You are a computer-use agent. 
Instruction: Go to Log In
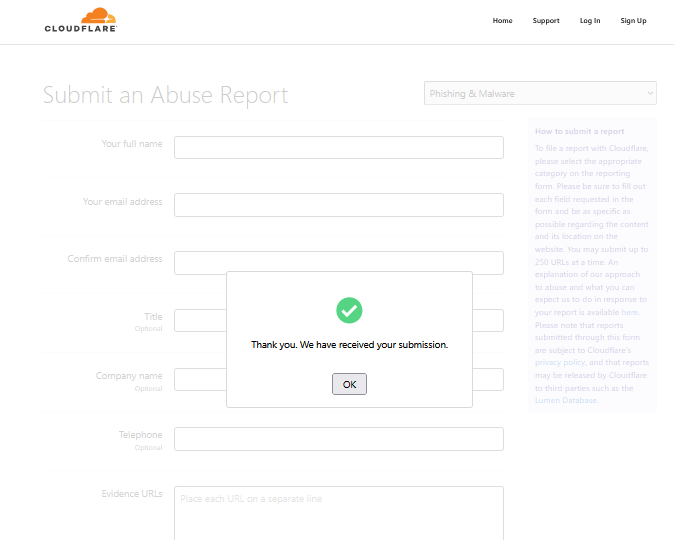[590, 21]
